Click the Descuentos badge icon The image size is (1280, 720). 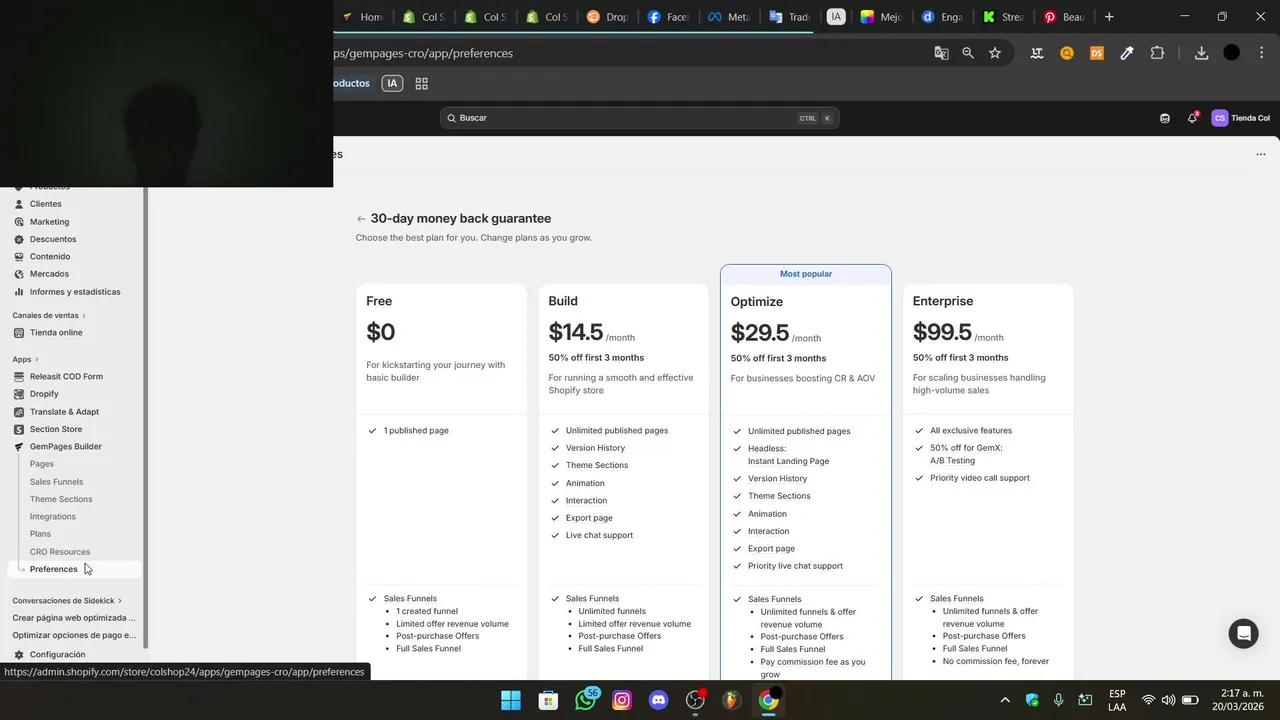19,239
